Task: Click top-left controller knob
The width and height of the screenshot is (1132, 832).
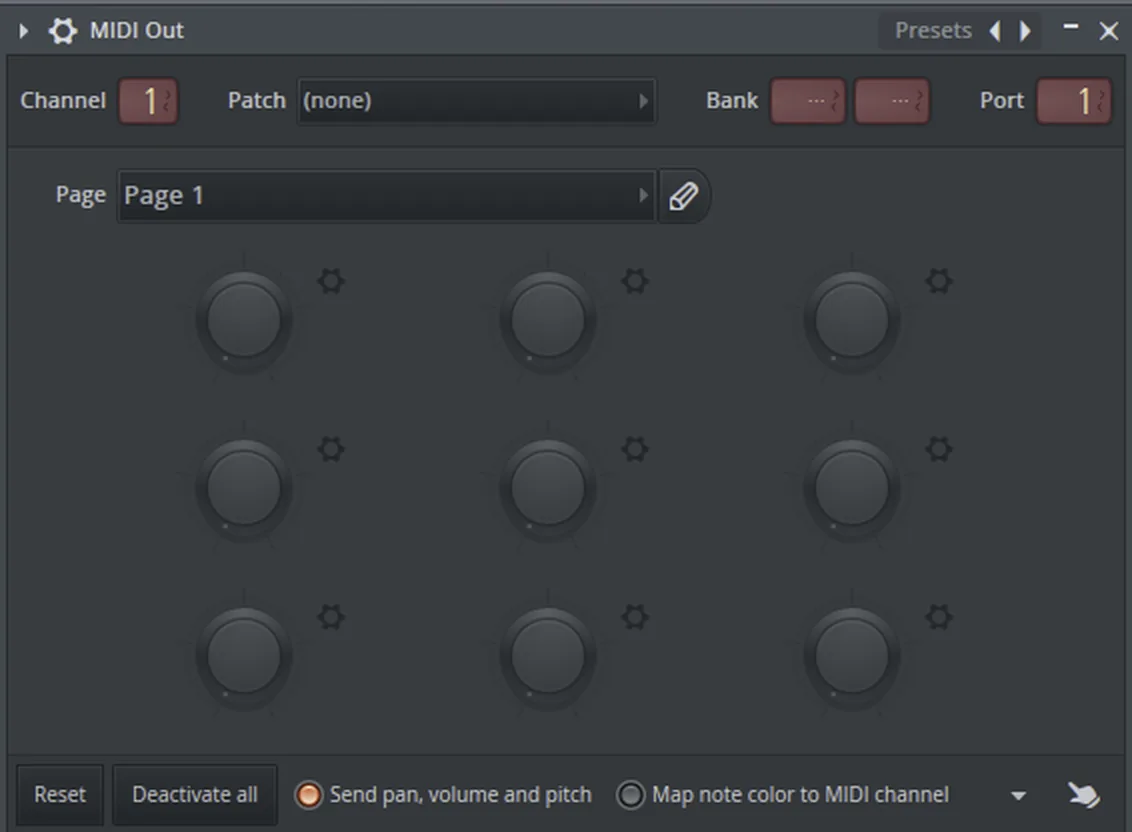Action: [x=244, y=321]
